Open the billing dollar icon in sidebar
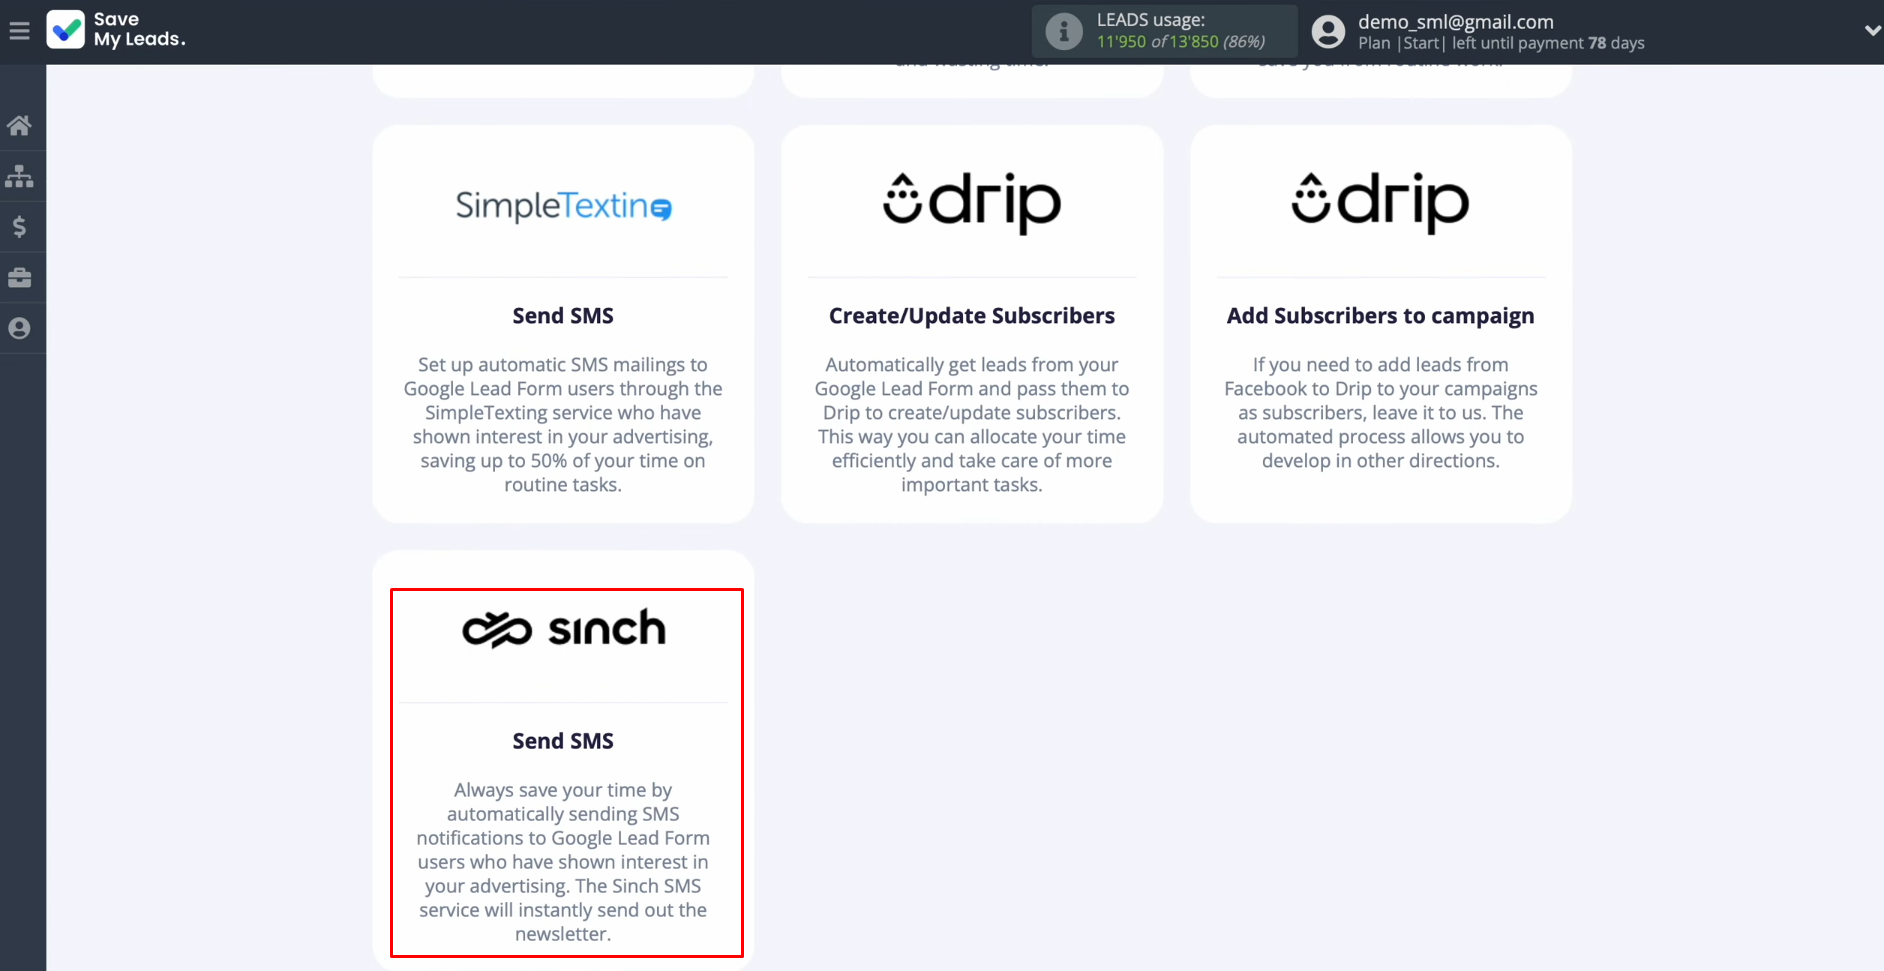This screenshot has width=1884, height=971. click(19, 227)
